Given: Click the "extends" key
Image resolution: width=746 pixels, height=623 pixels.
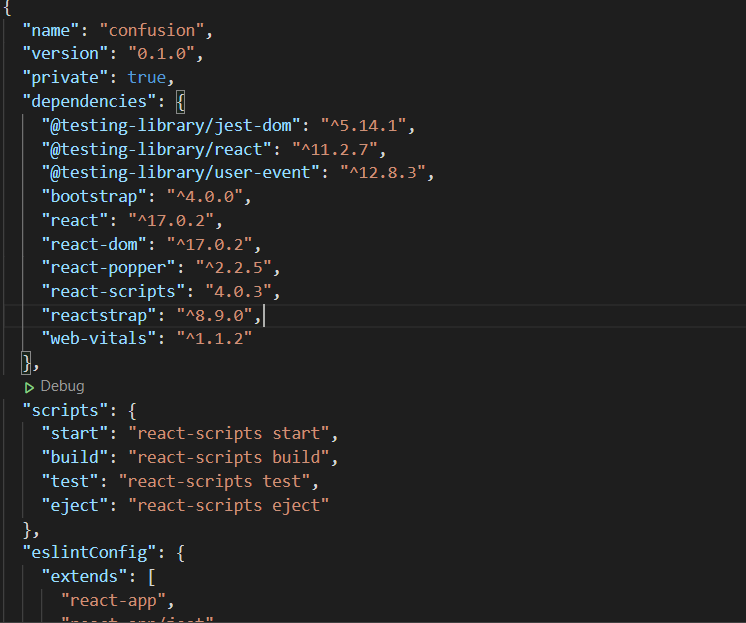Looking at the screenshot, I should pyautogui.click(x=85, y=576).
